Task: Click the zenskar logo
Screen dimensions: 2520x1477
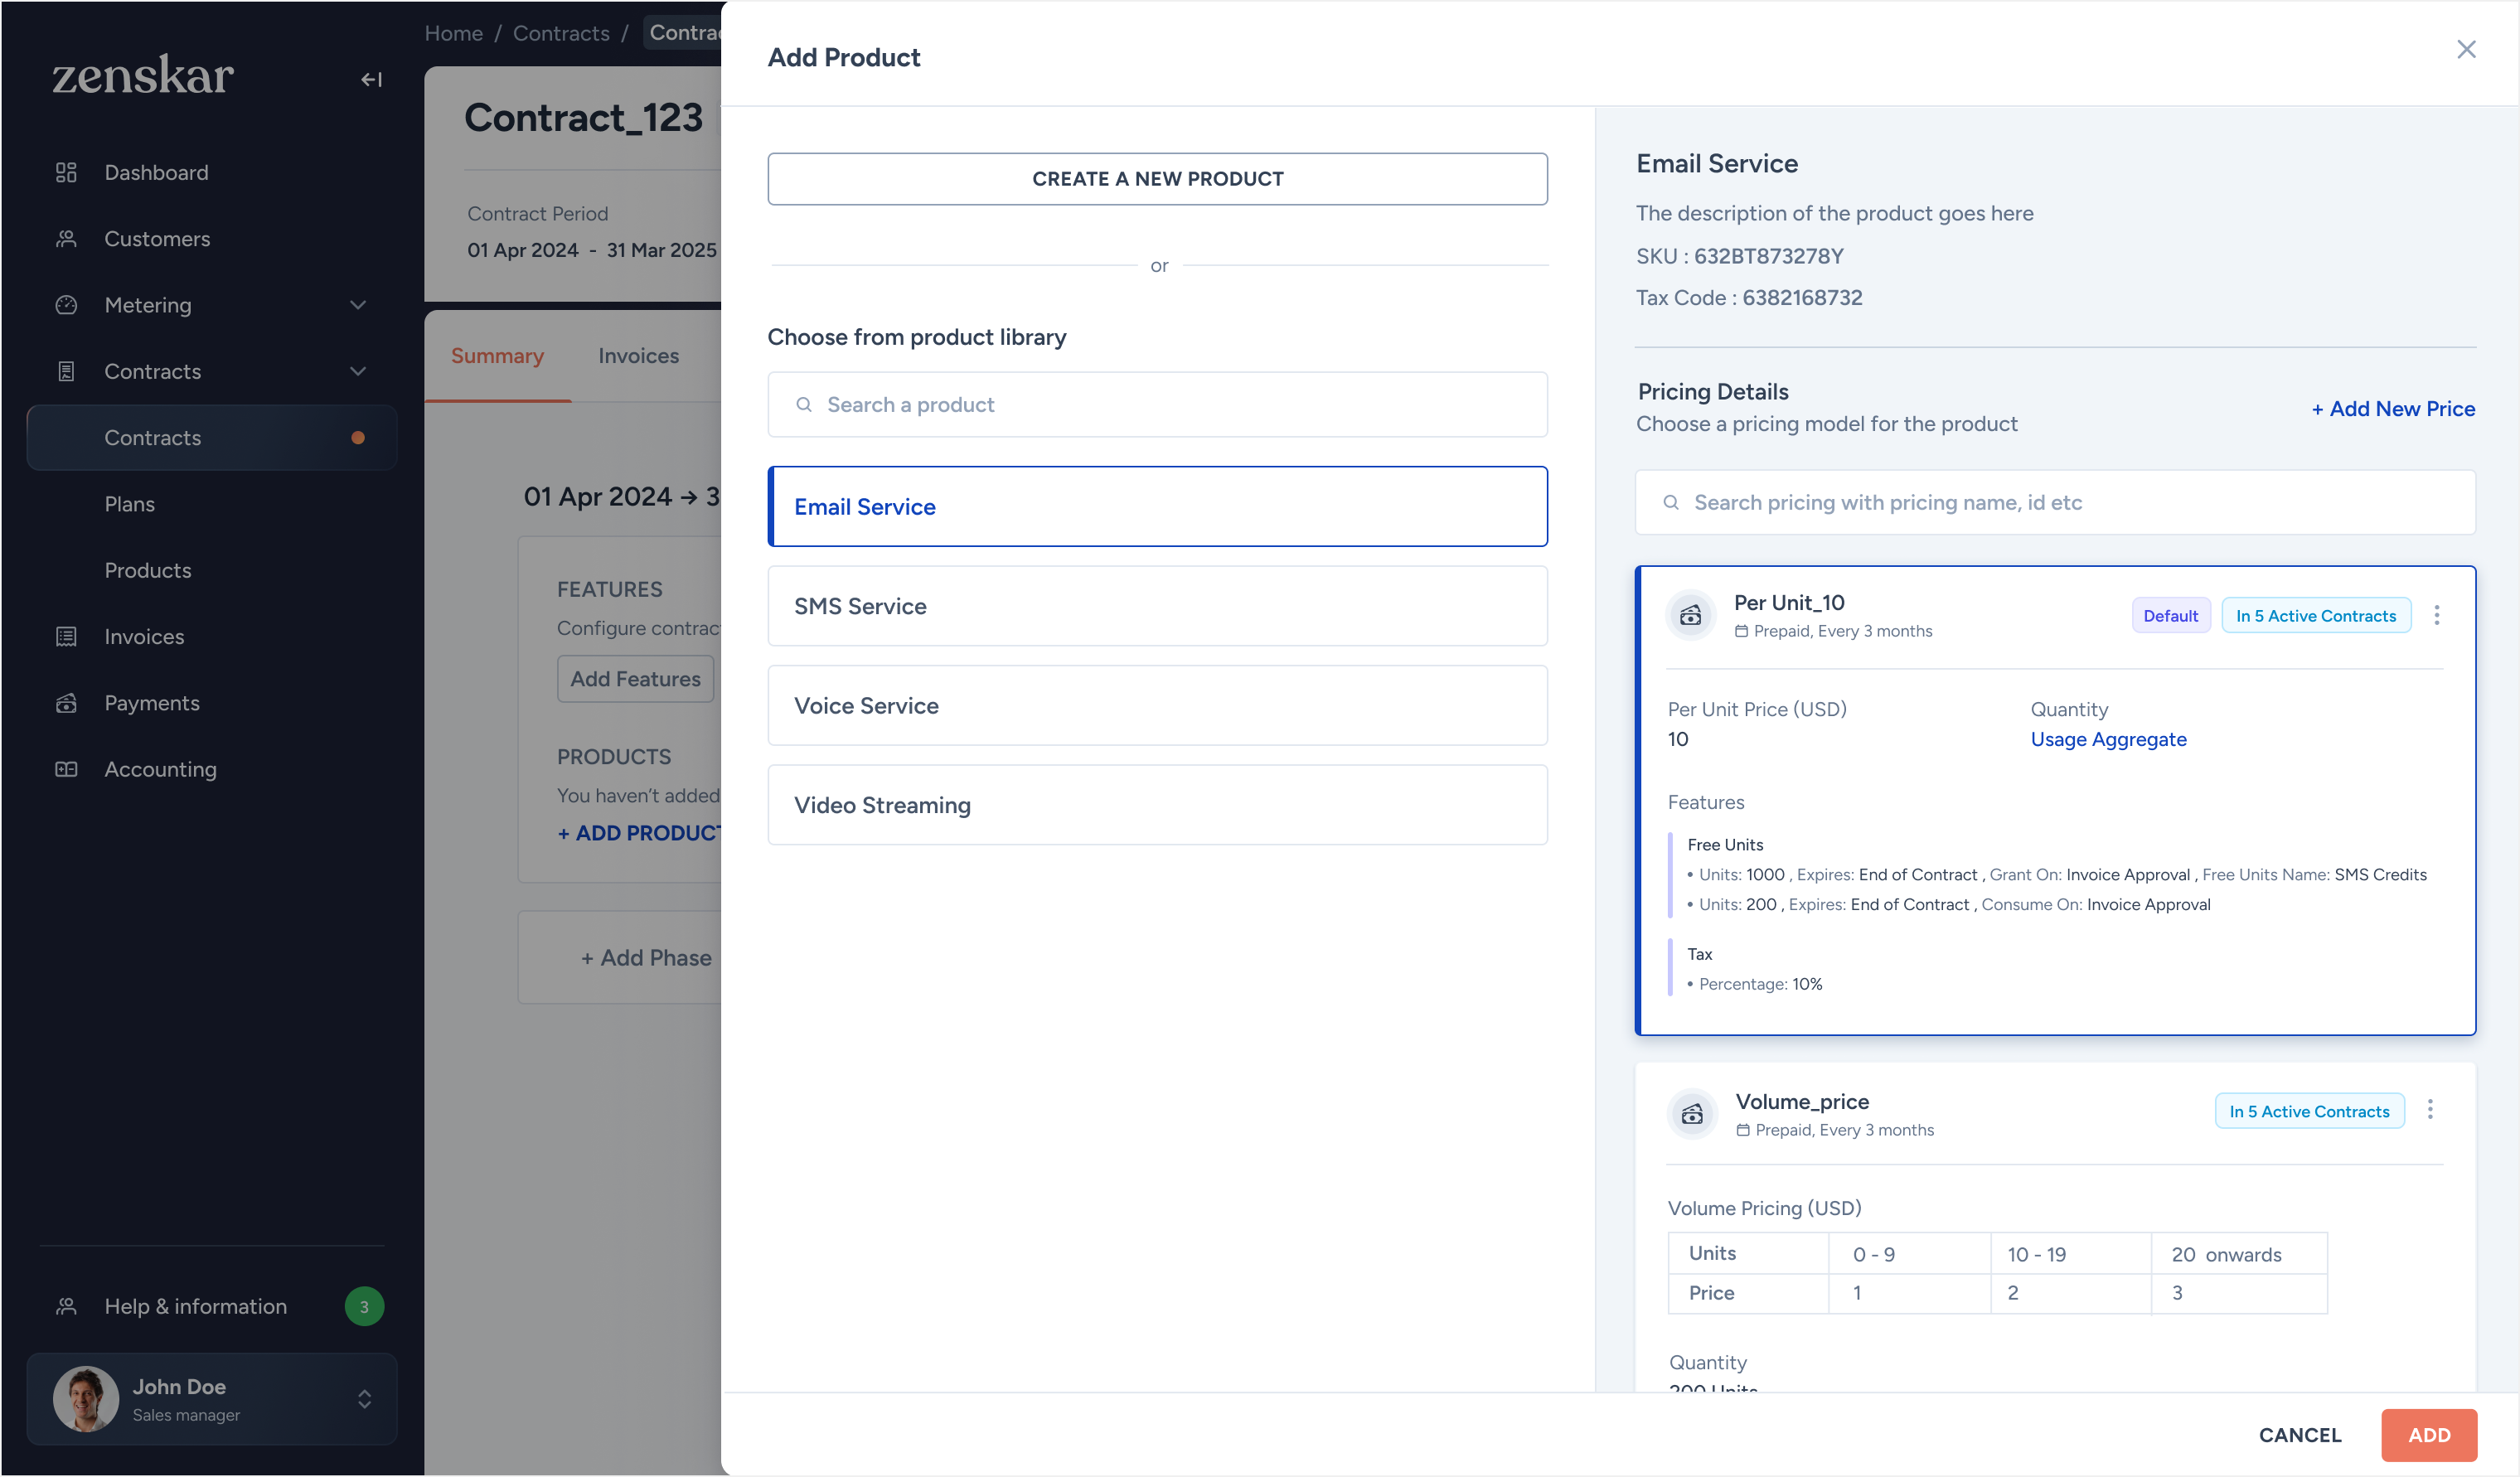Action: [143, 75]
